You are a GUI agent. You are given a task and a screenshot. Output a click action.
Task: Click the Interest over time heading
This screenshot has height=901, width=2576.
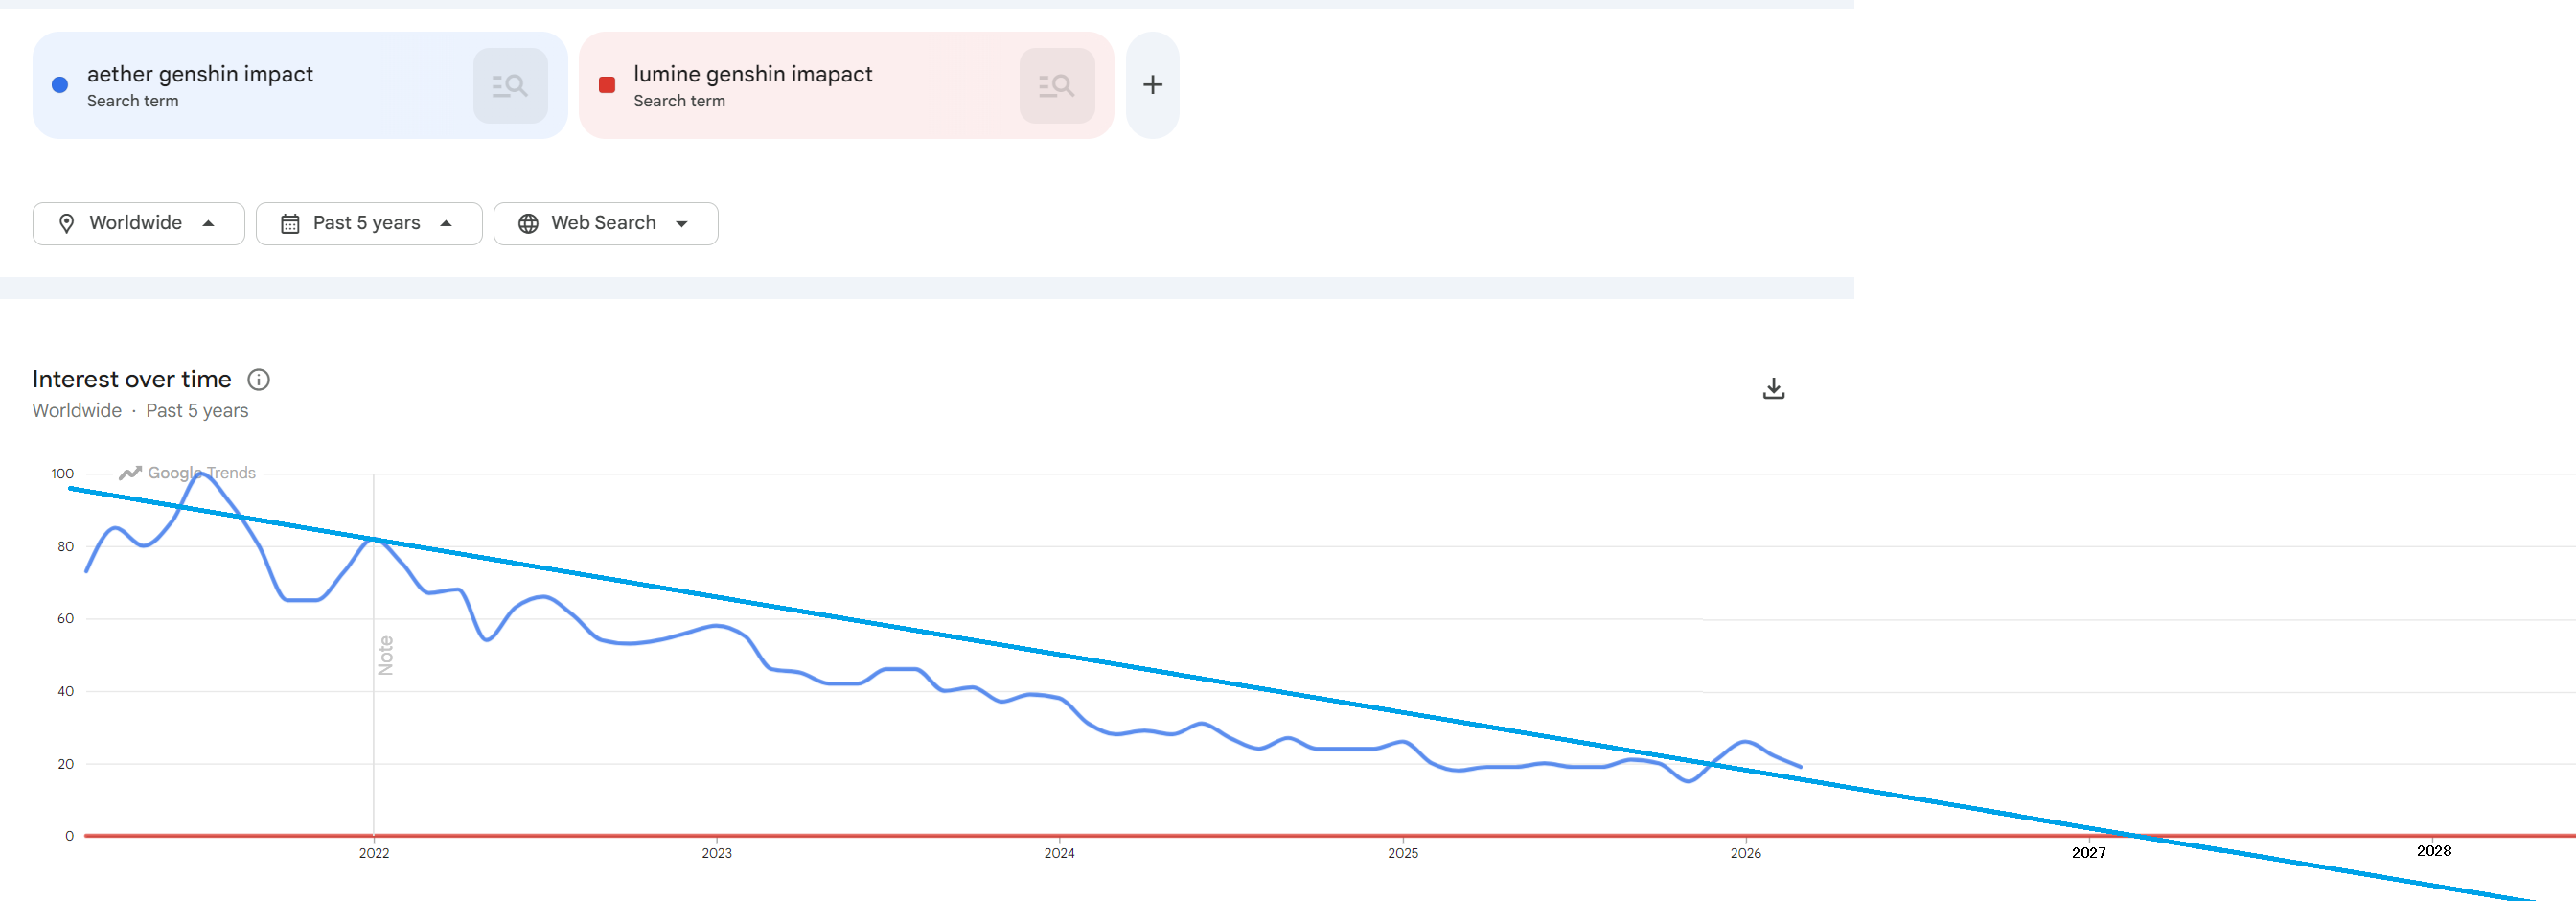132,380
